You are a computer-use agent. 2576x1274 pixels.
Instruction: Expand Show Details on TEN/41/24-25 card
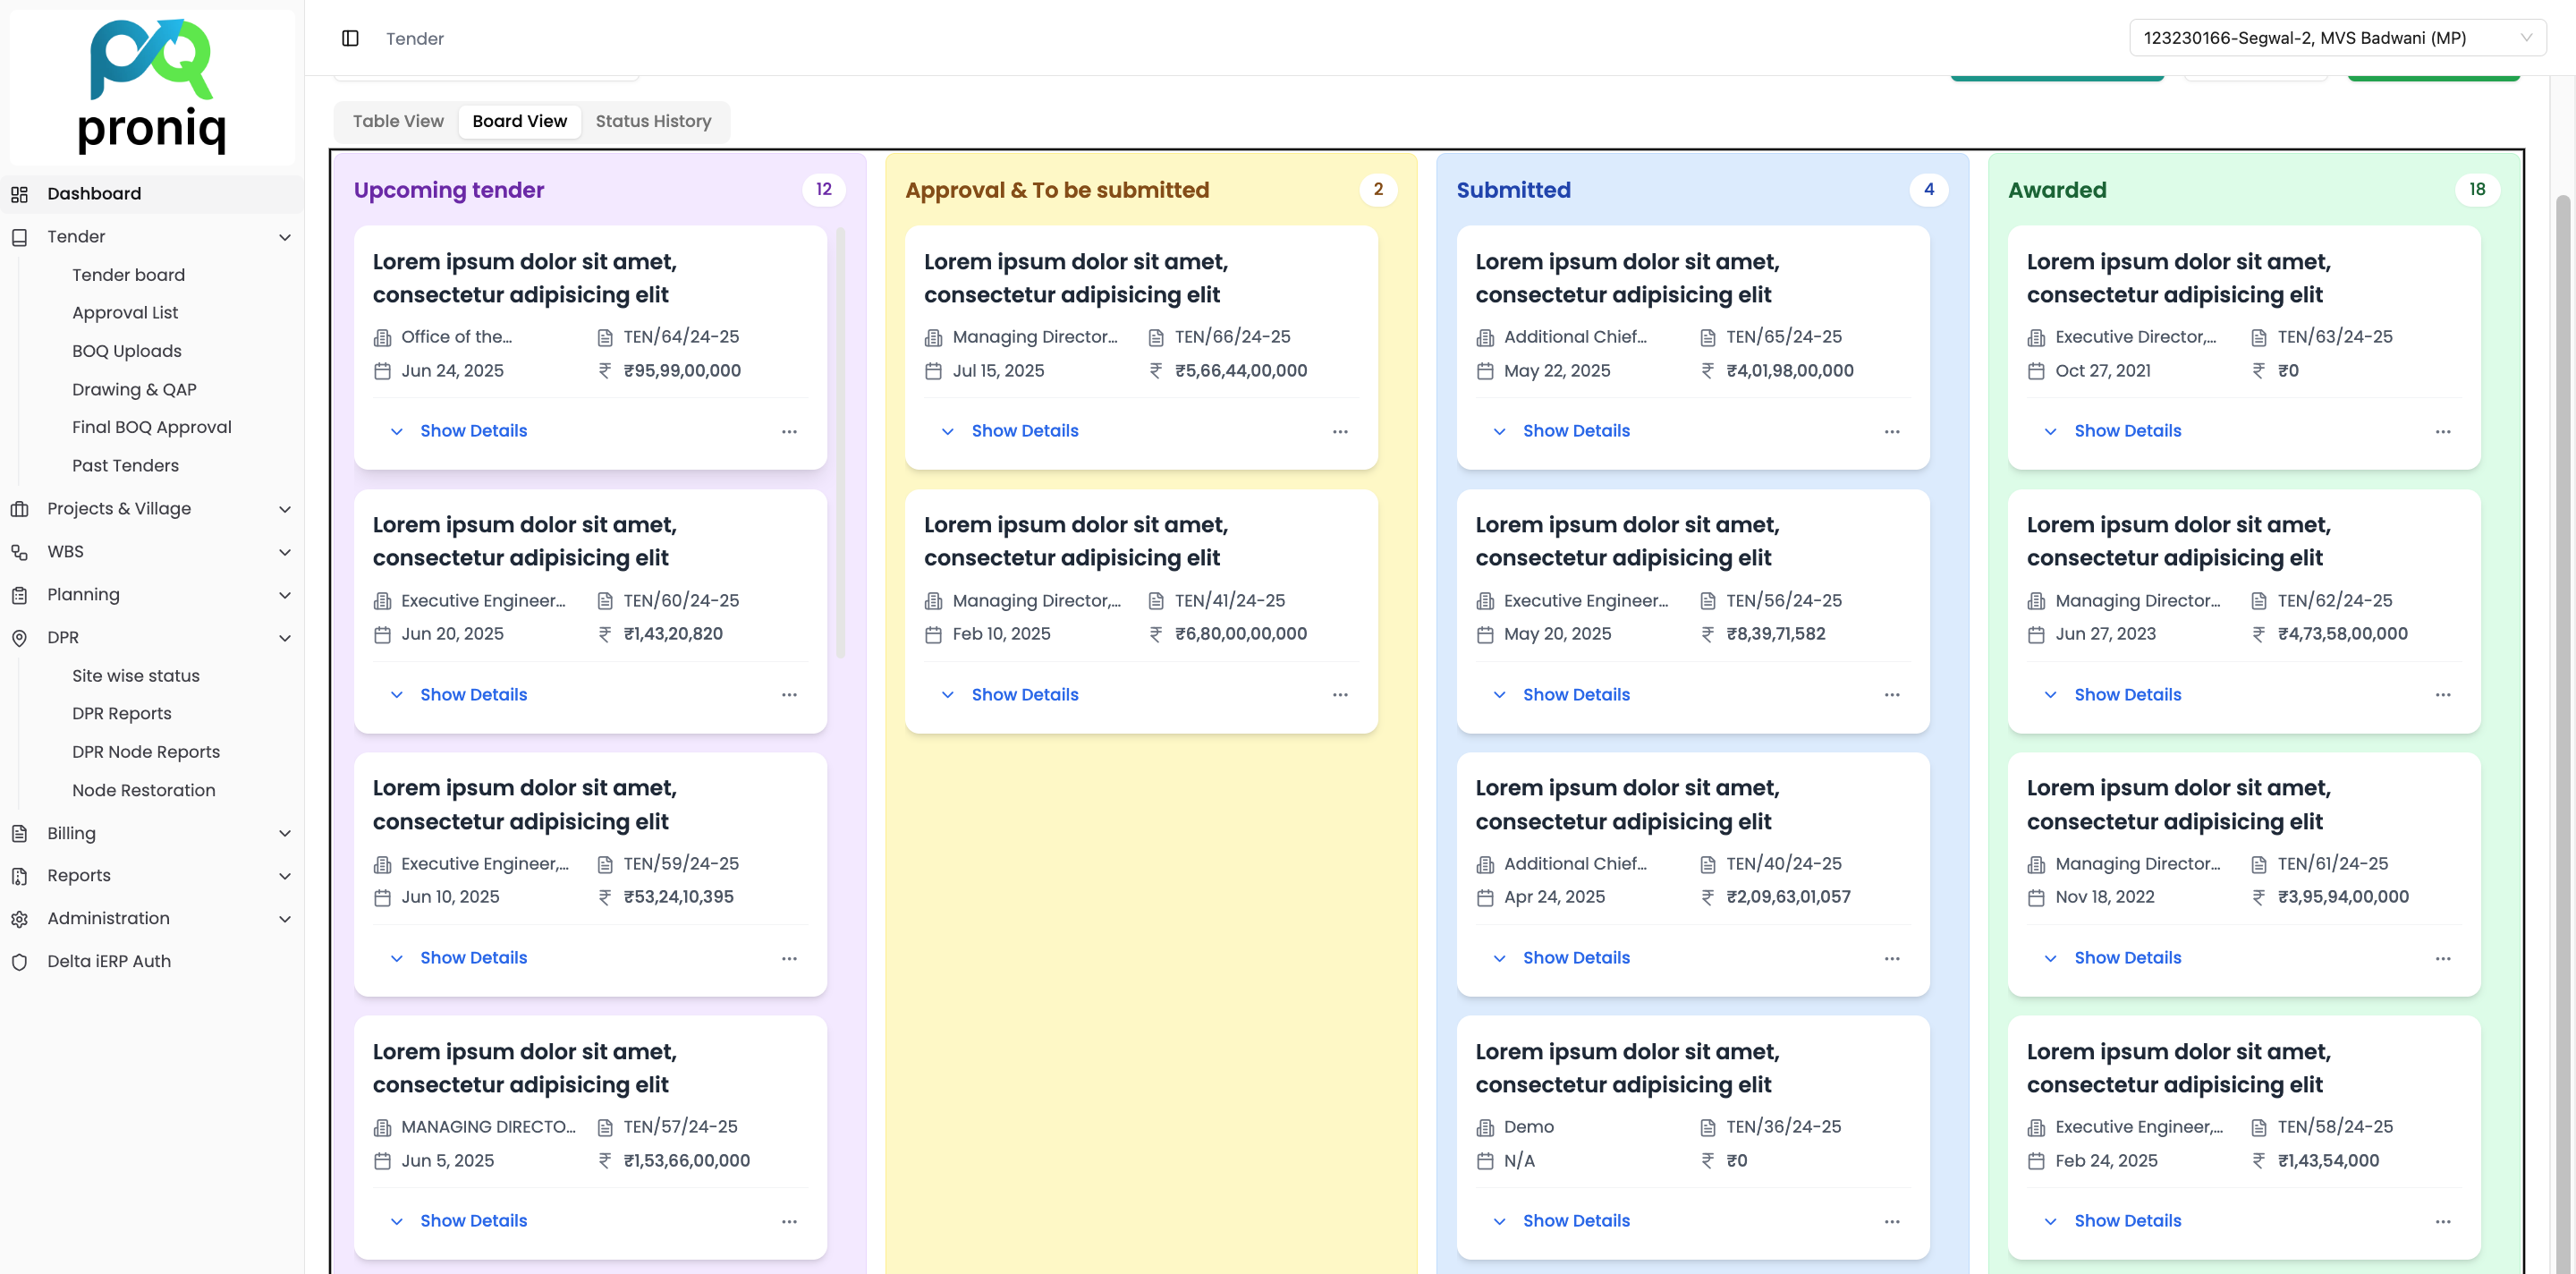point(1024,695)
